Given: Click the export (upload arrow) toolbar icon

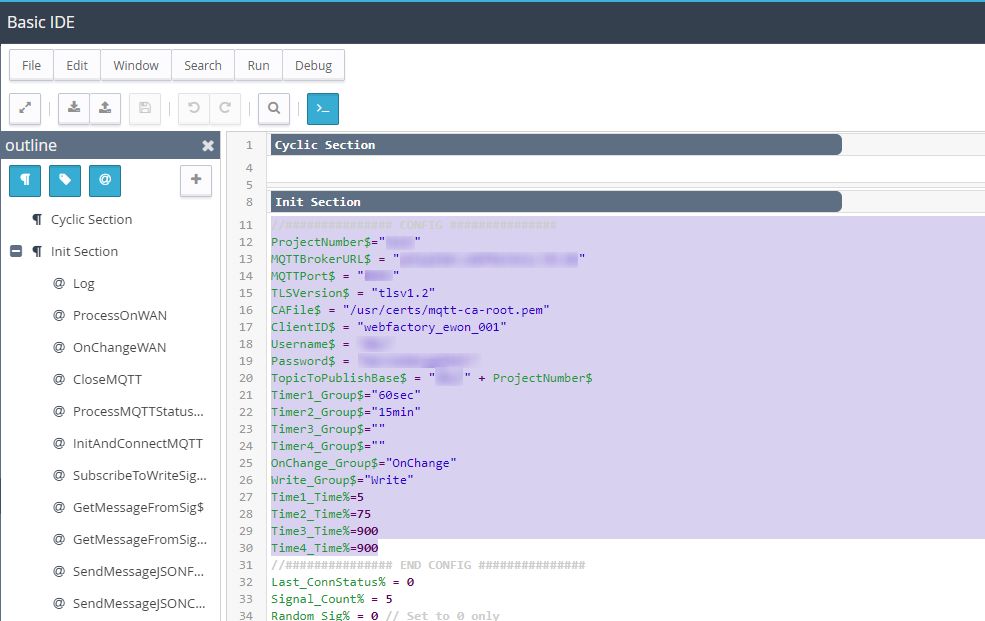Looking at the screenshot, I should 106,108.
